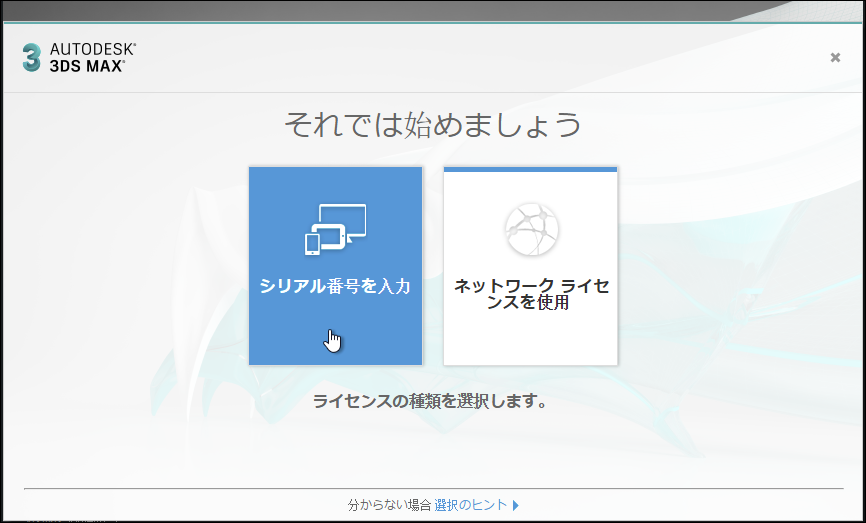Click the 分からない場合 text
Viewport: 866px width, 523px height.
389,506
